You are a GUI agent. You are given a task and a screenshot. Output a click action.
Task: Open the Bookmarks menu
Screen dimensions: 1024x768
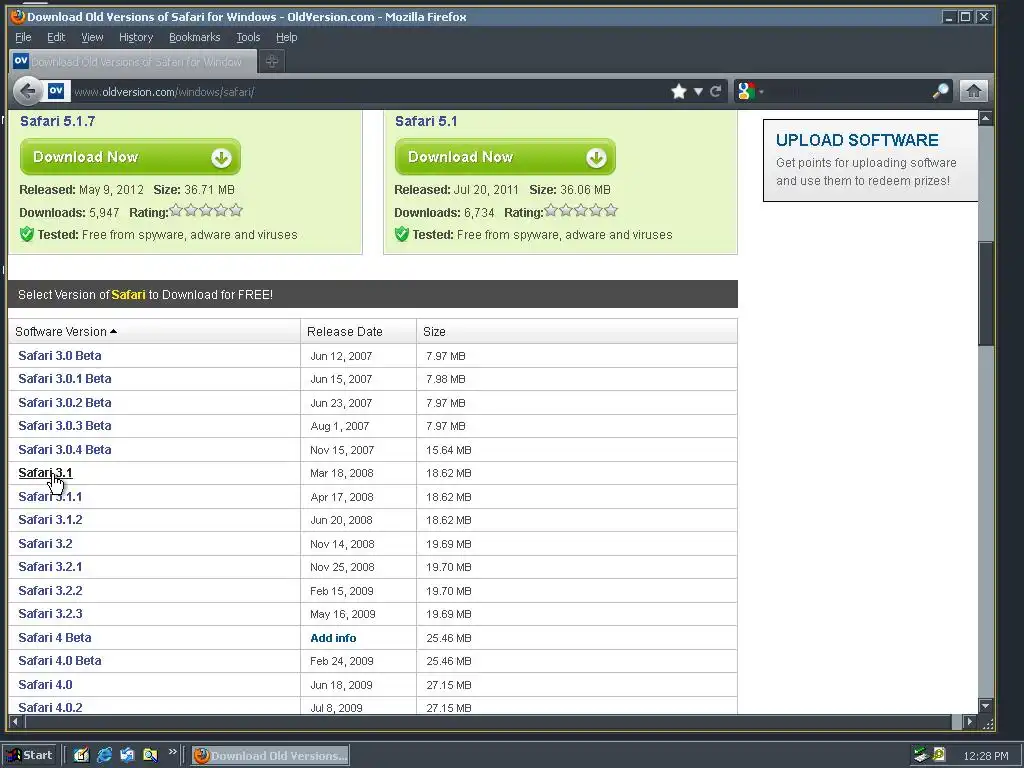(x=195, y=37)
